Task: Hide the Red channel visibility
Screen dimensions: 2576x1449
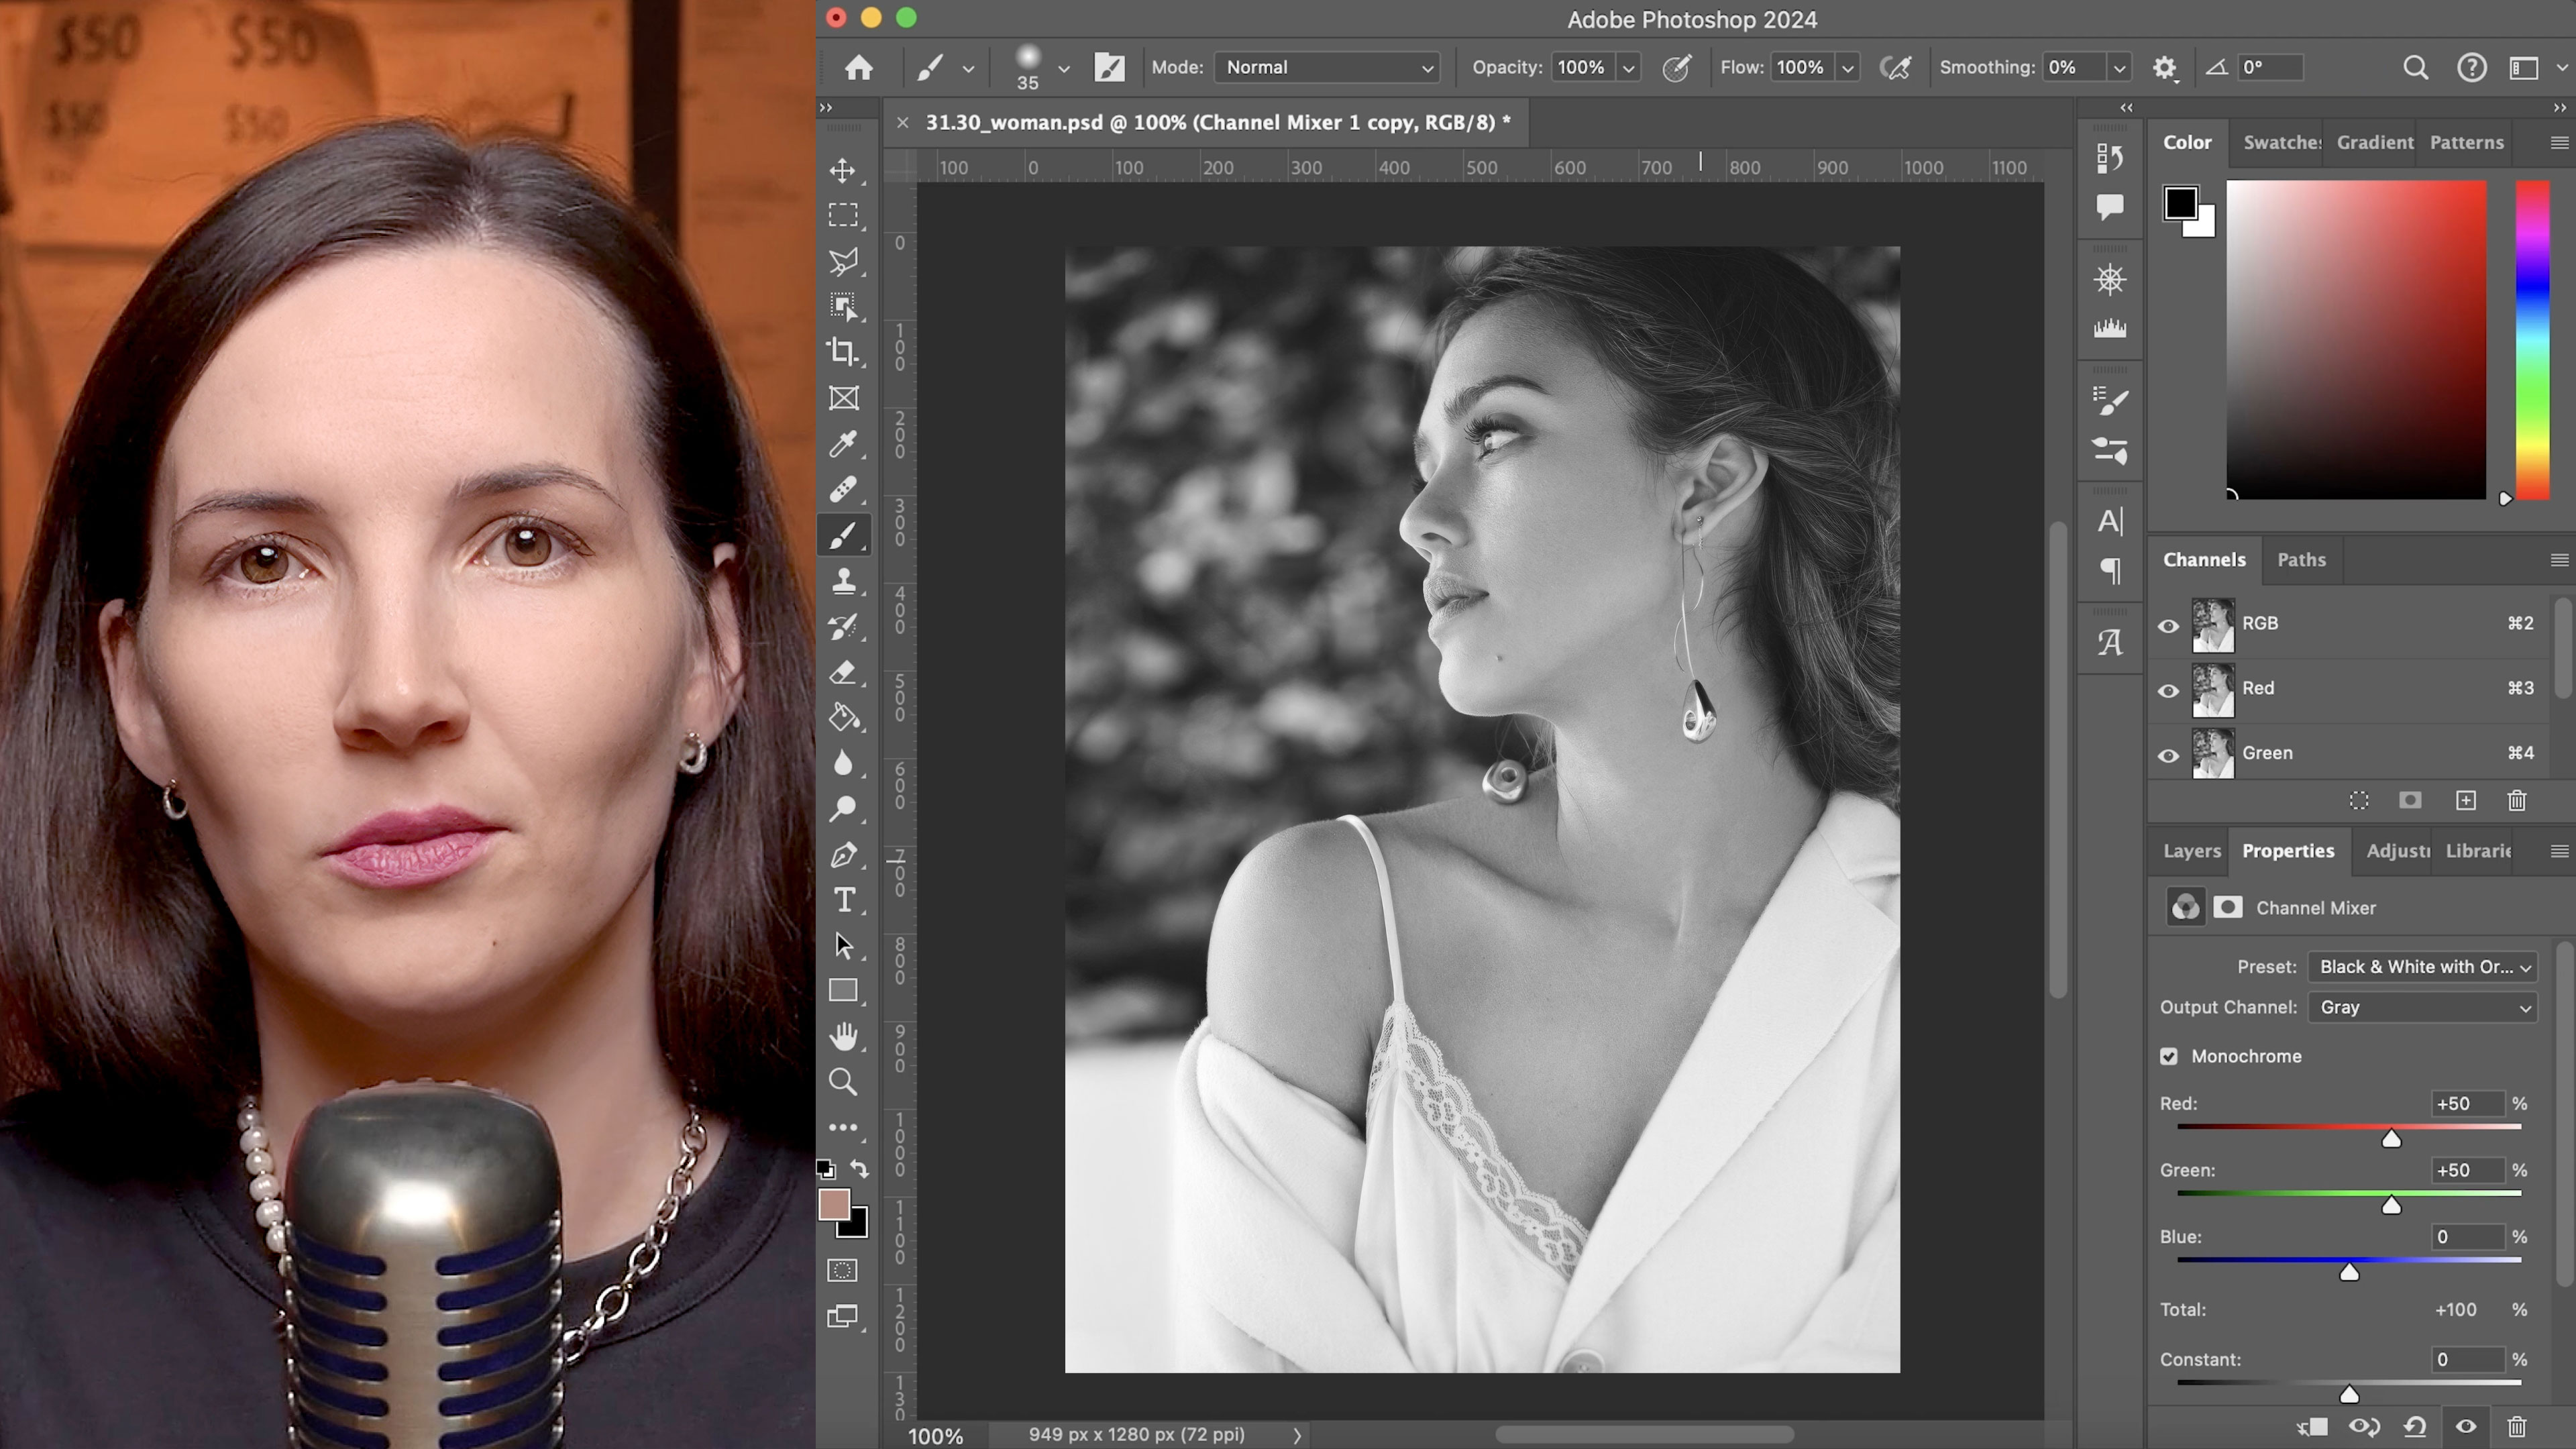Action: (x=2168, y=690)
